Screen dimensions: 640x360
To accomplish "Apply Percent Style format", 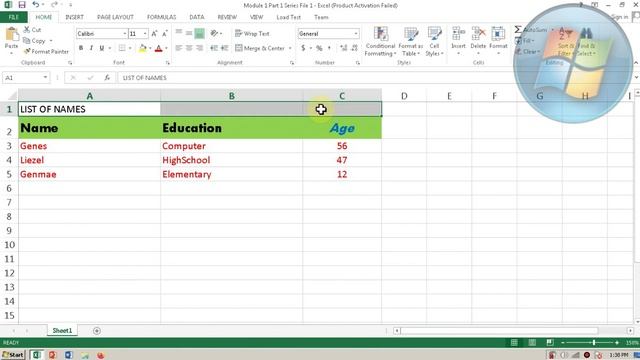I will [319, 48].
